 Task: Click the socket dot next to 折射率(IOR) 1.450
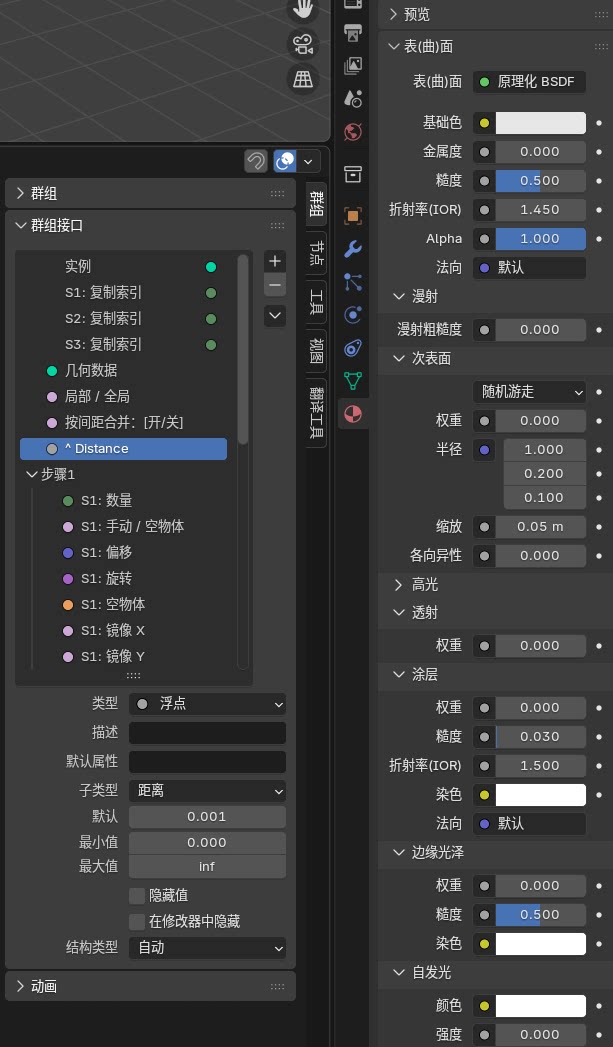[x=484, y=210]
